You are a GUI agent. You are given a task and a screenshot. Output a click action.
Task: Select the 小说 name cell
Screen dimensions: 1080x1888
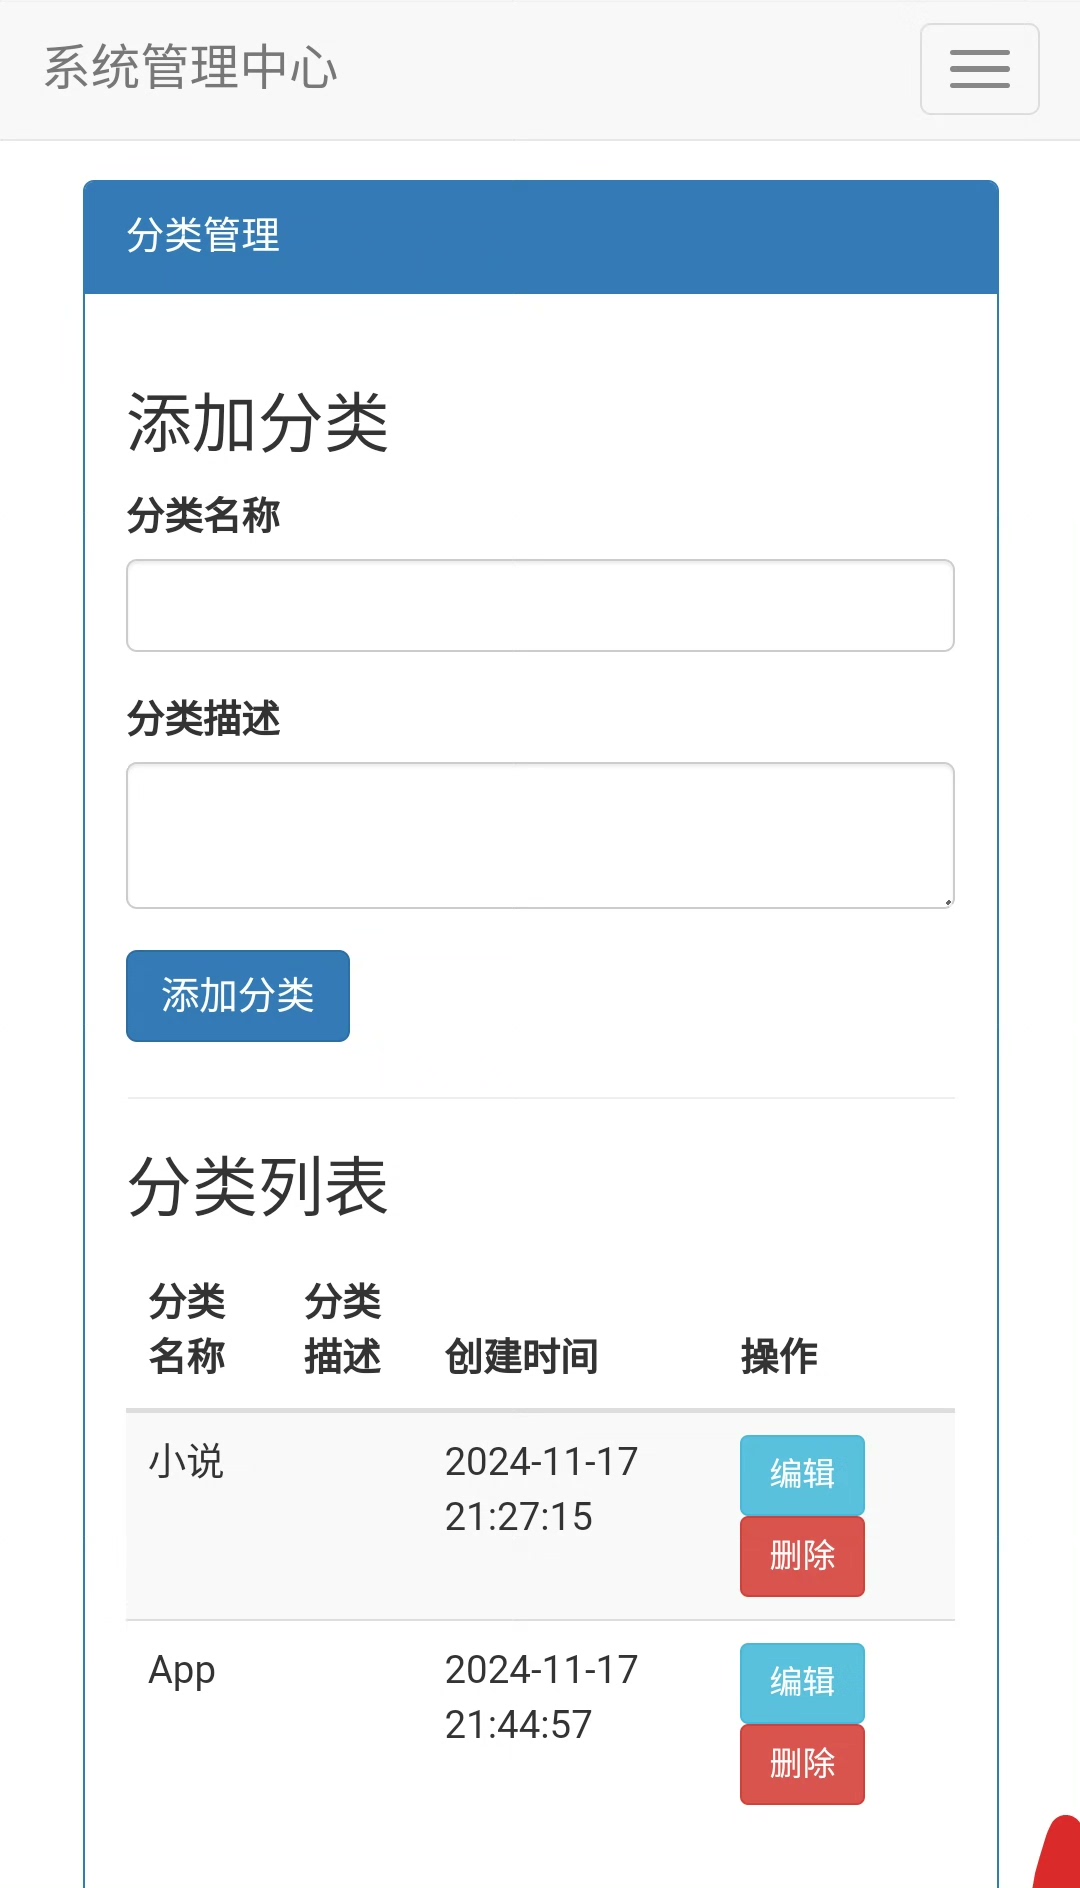coord(186,1462)
